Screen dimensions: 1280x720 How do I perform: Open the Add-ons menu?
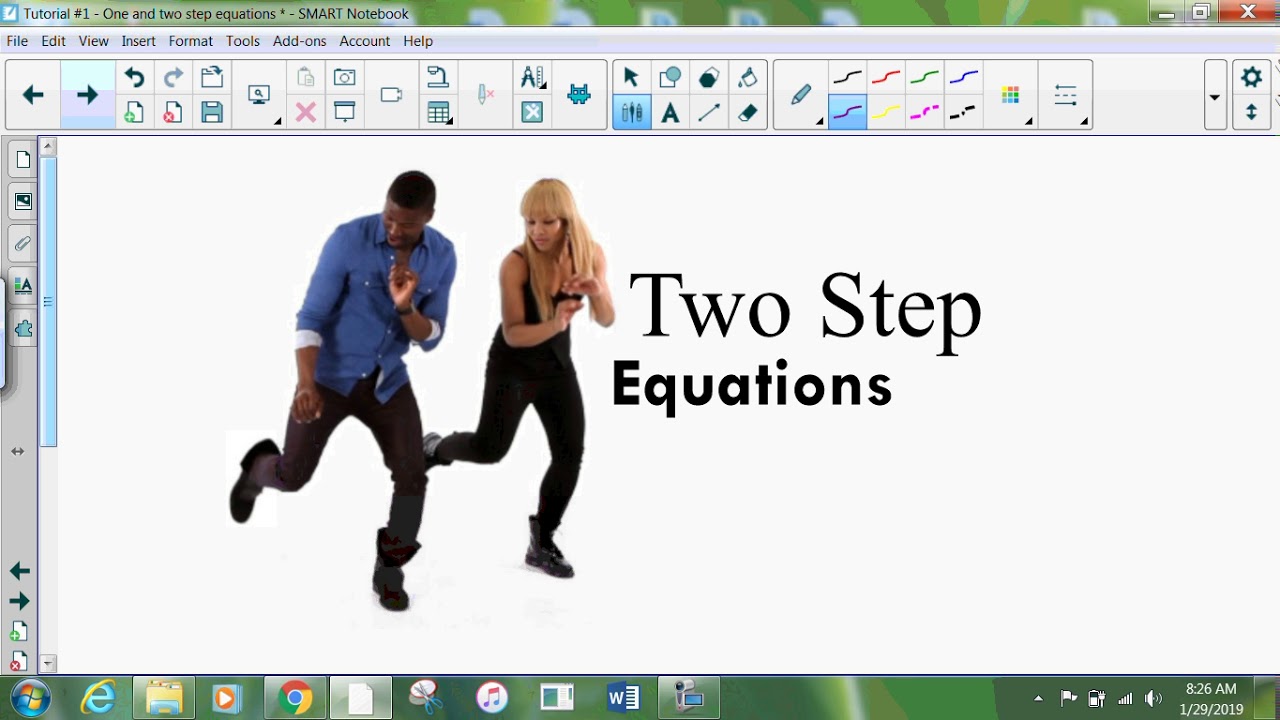point(300,41)
